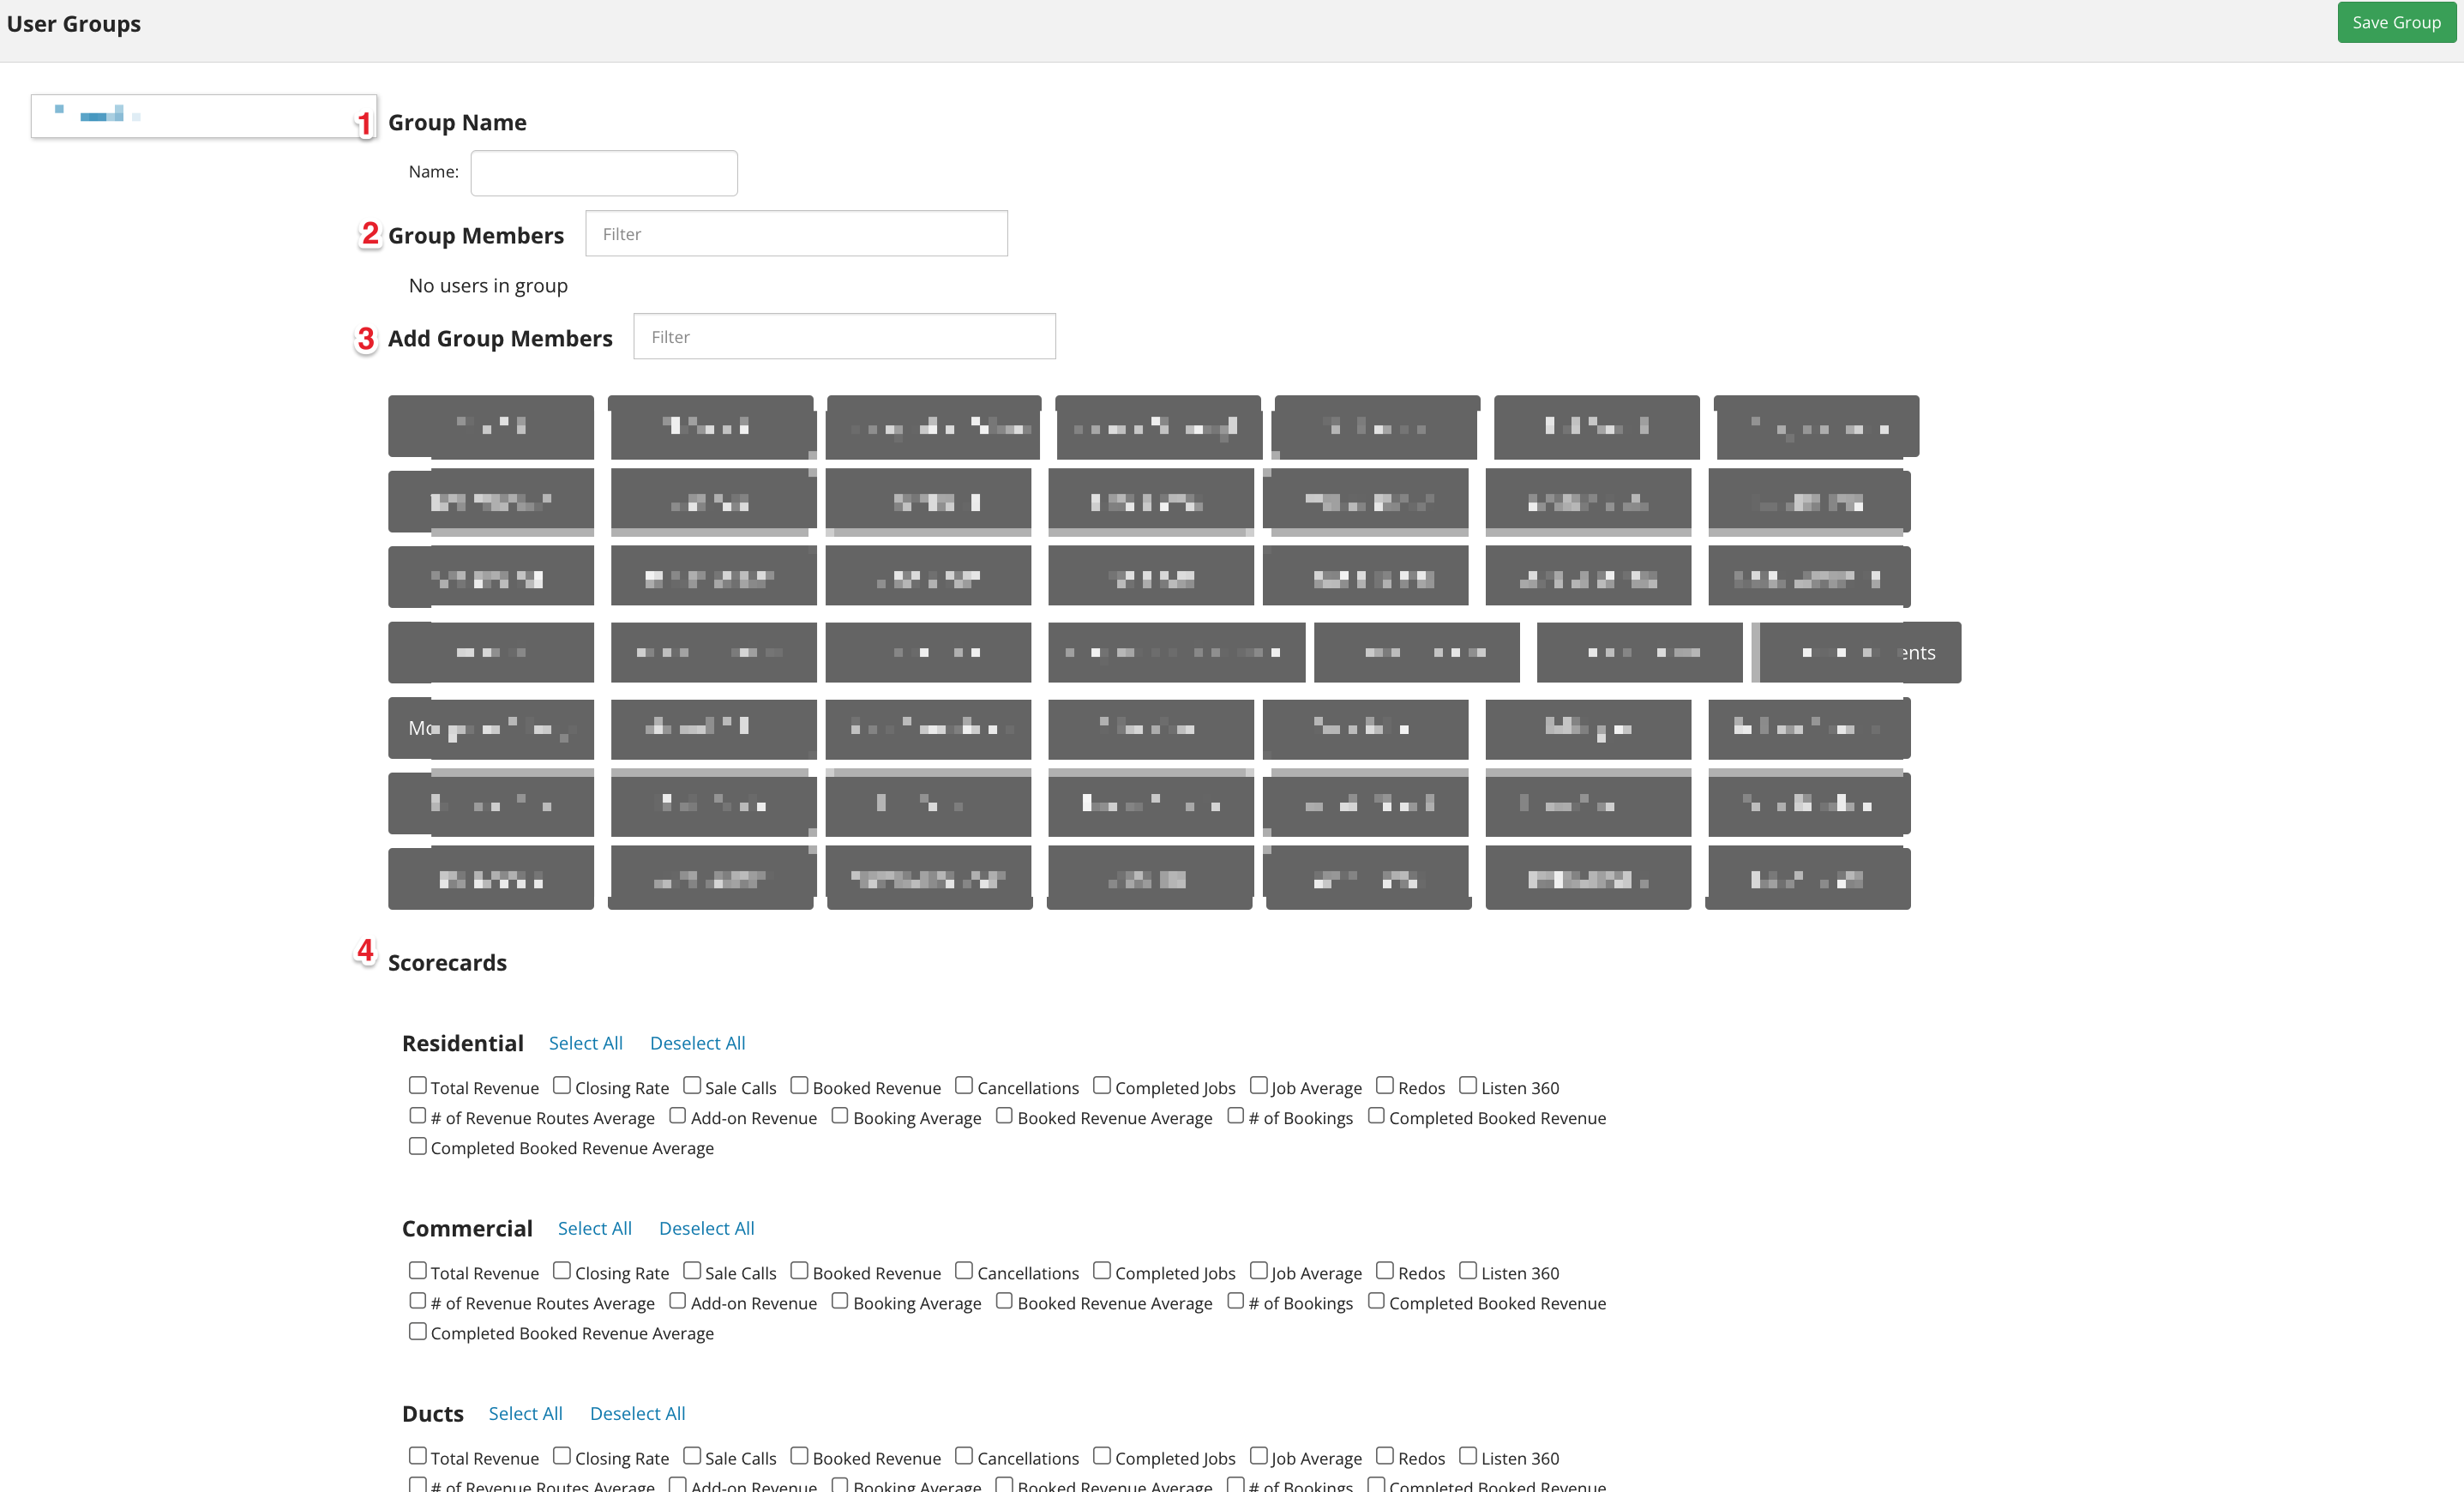Check Commercial Redos checkbox
The height and width of the screenshot is (1492, 2464).
click(x=1385, y=1270)
